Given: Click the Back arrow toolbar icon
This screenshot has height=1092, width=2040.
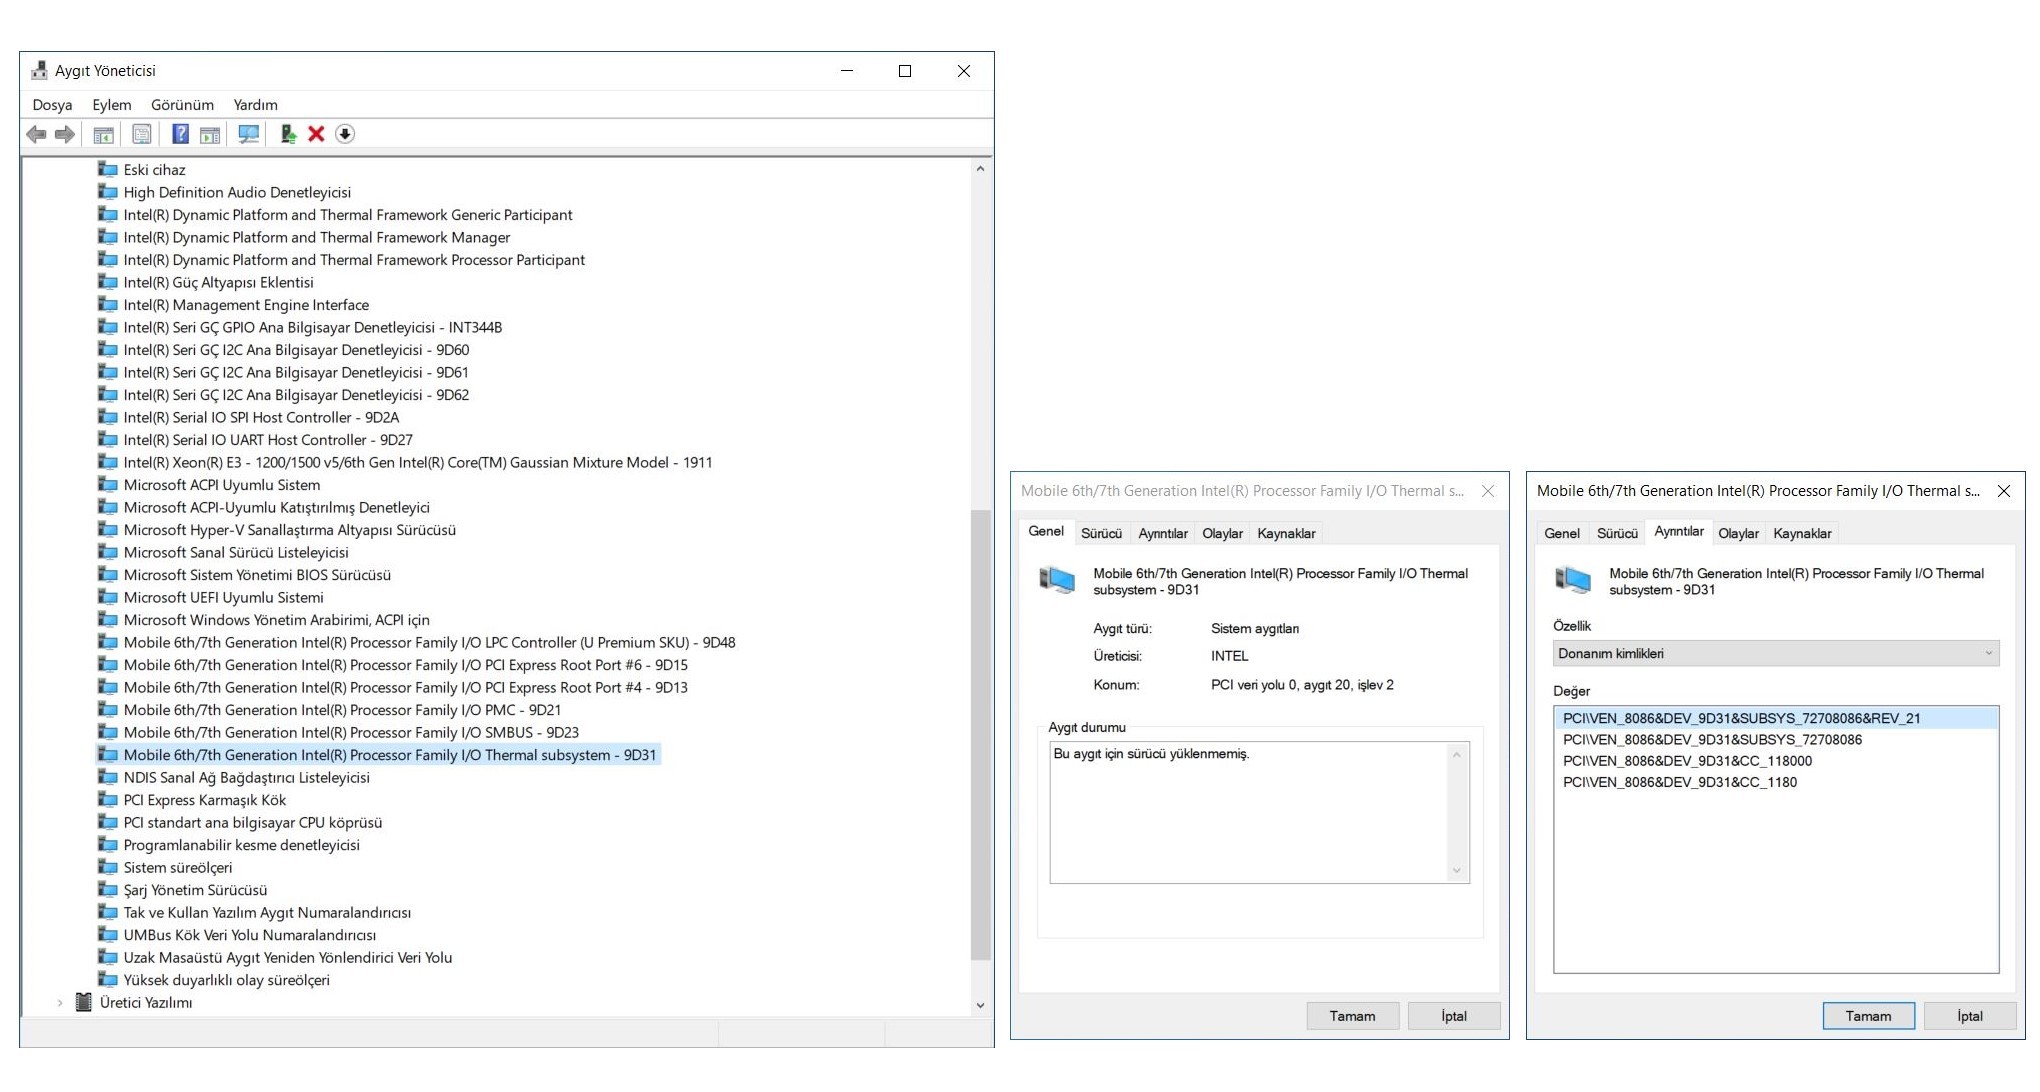Looking at the screenshot, I should (37, 134).
